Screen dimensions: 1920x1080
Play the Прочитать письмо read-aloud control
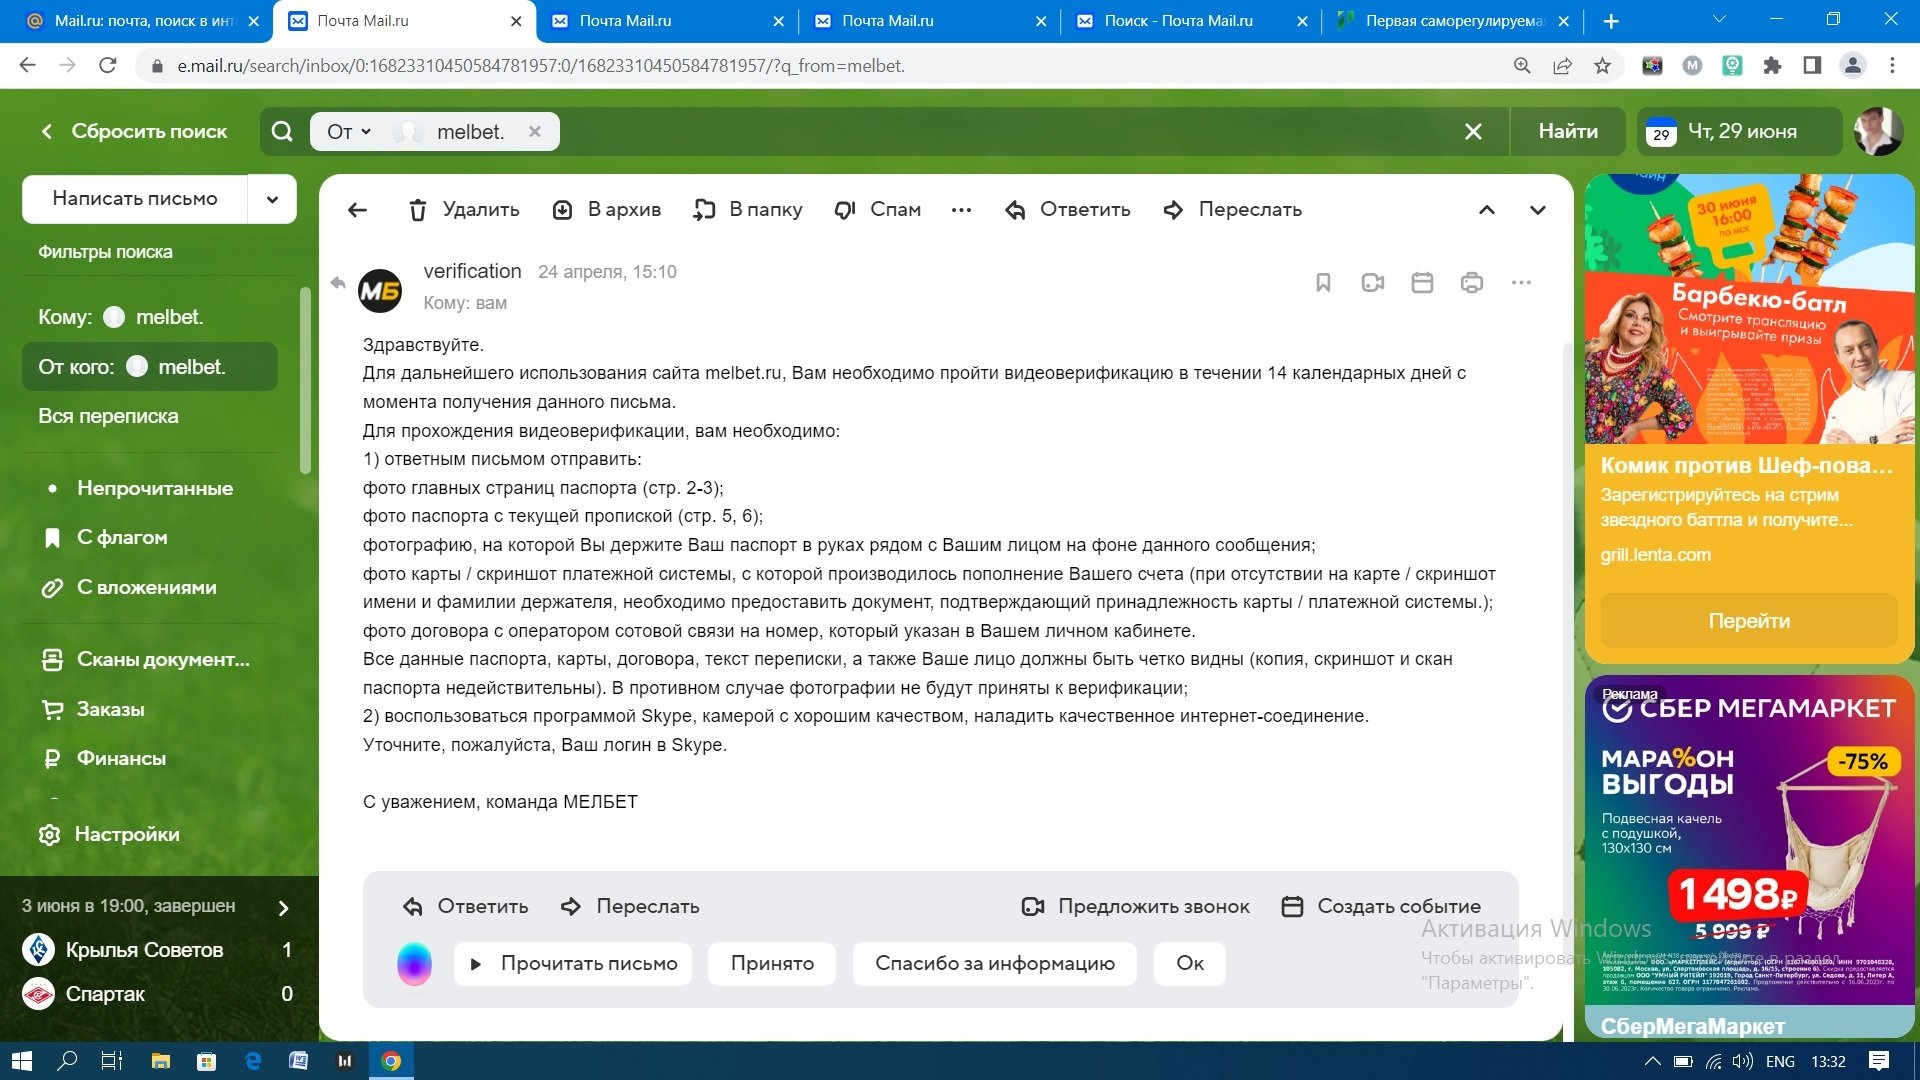coord(573,964)
